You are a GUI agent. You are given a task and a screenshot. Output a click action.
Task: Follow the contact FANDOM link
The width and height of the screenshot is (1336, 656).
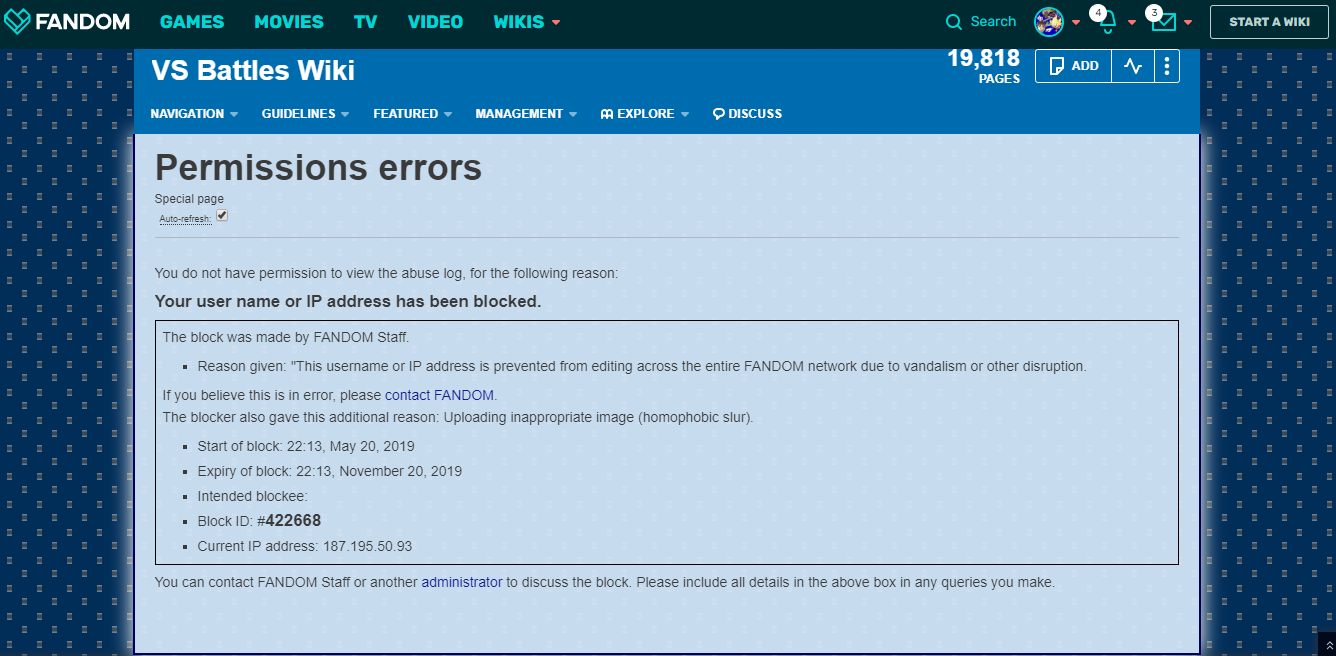(x=440, y=395)
